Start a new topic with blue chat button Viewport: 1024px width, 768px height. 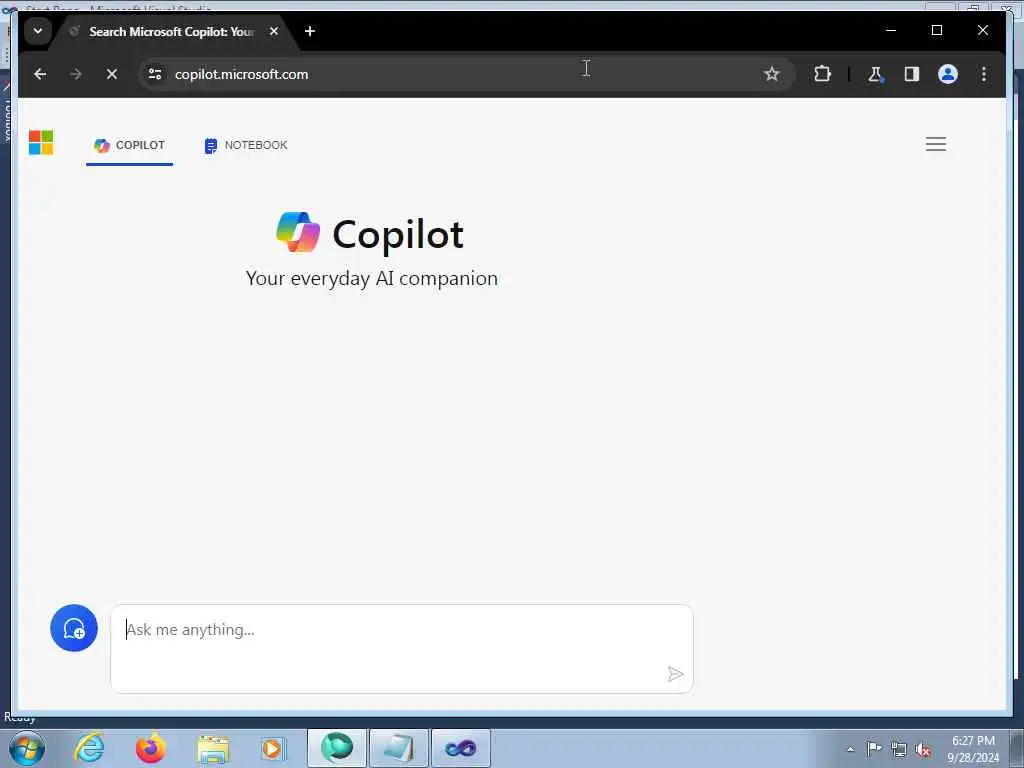pyautogui.click(x=74, y=628)
